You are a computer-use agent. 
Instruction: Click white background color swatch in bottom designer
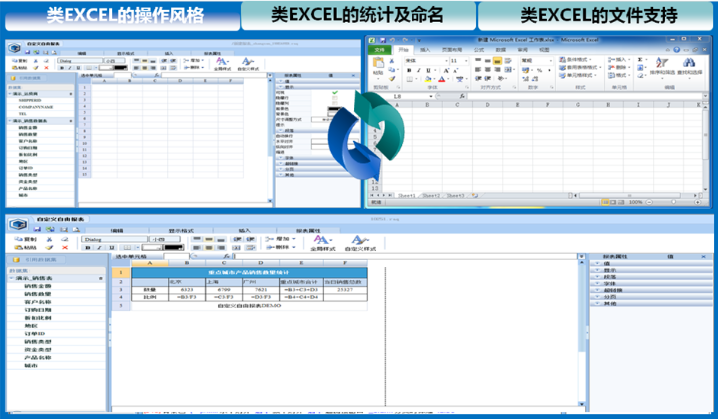pos(152,247)
